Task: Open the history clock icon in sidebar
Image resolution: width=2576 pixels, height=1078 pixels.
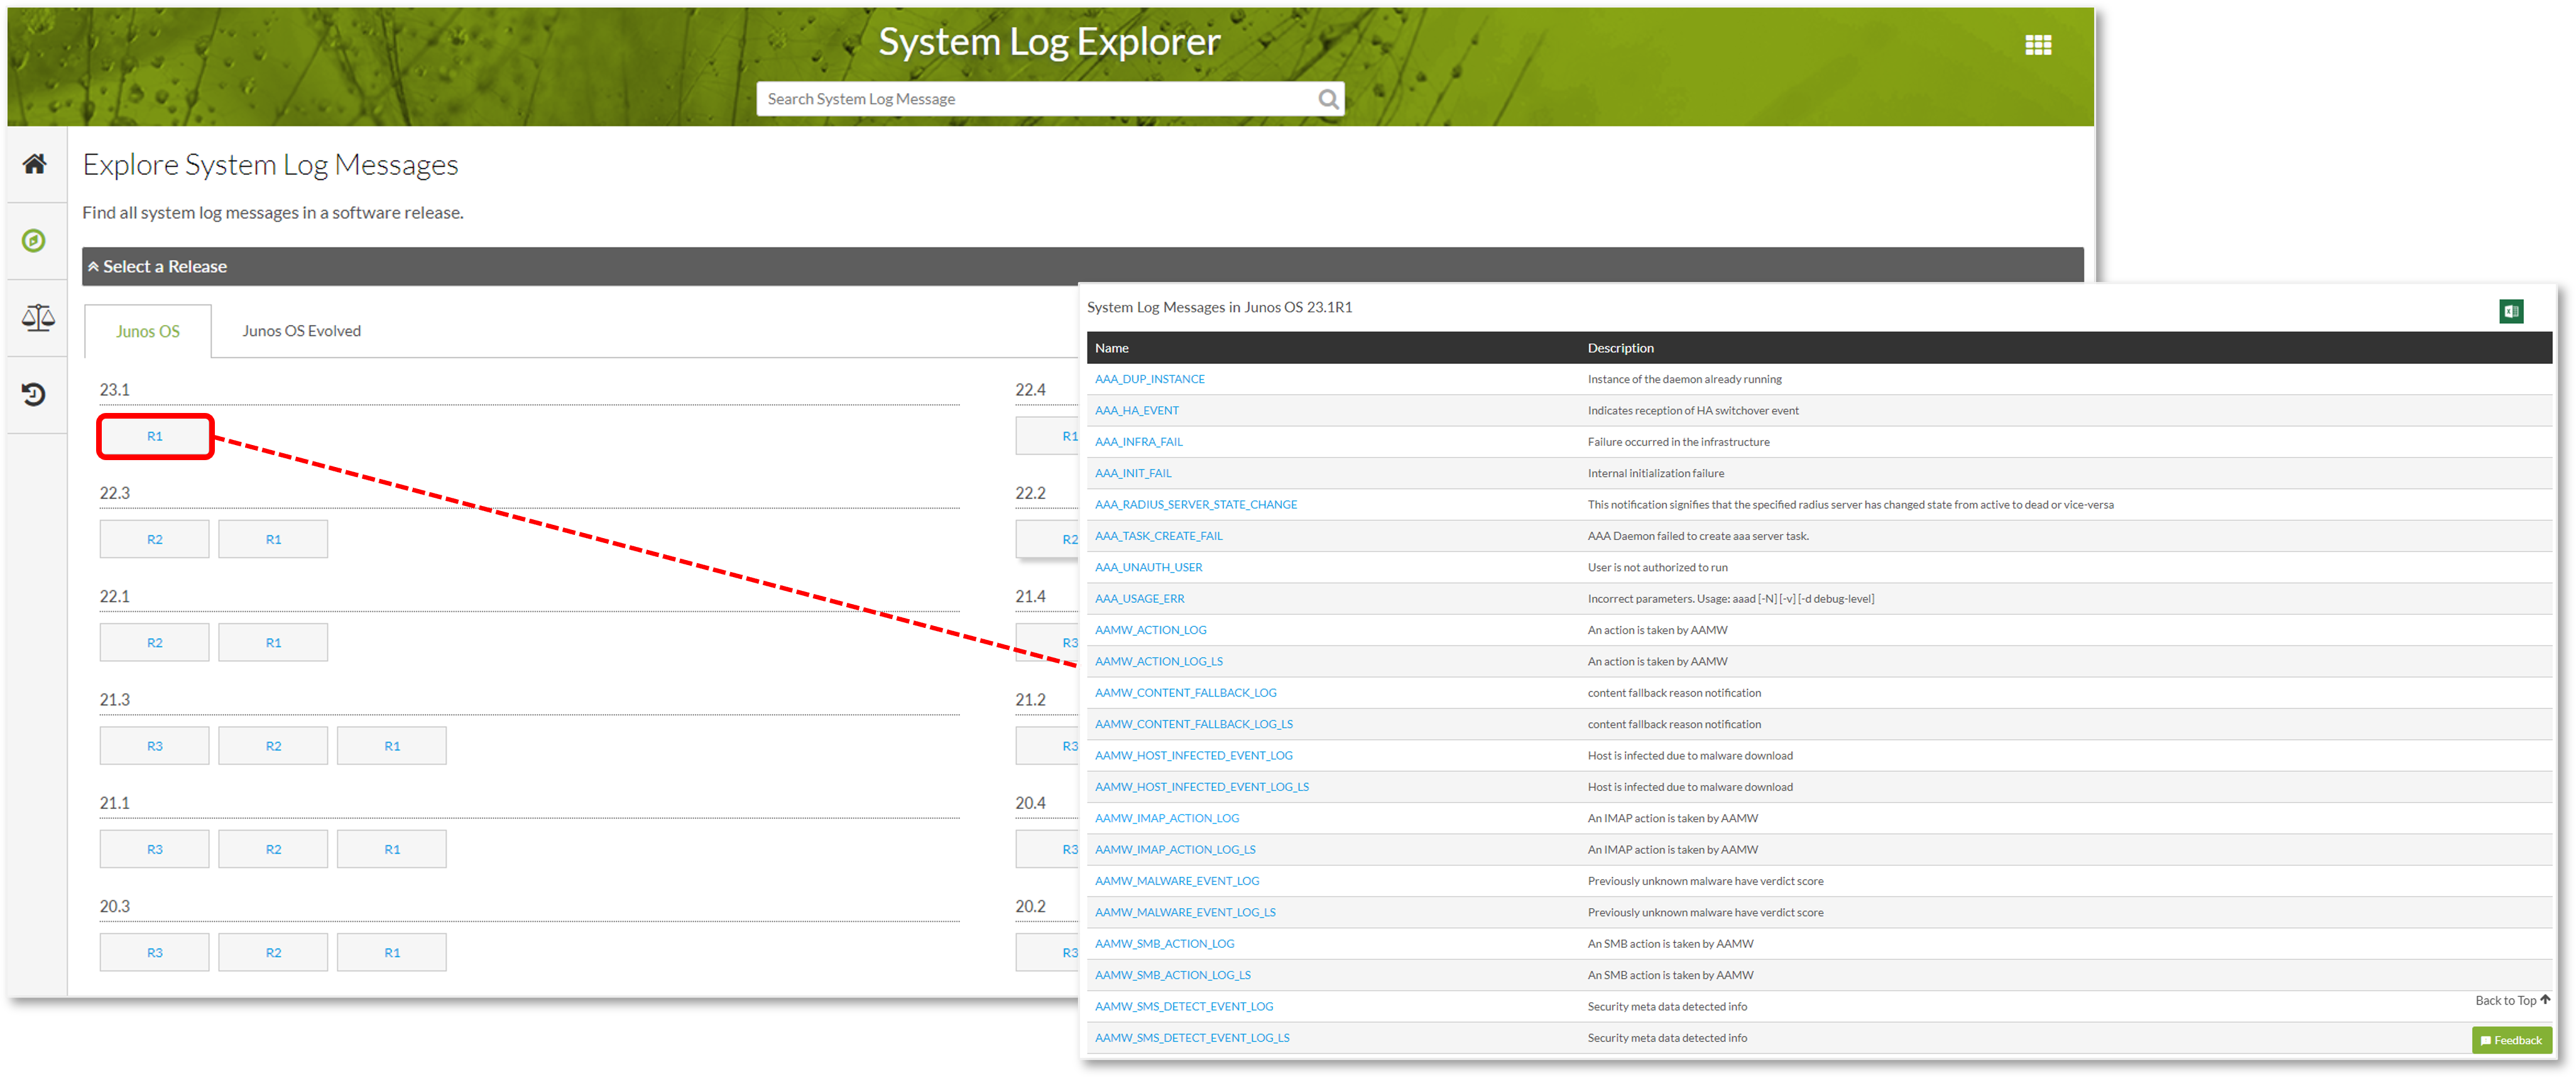Action: [34, 394]
